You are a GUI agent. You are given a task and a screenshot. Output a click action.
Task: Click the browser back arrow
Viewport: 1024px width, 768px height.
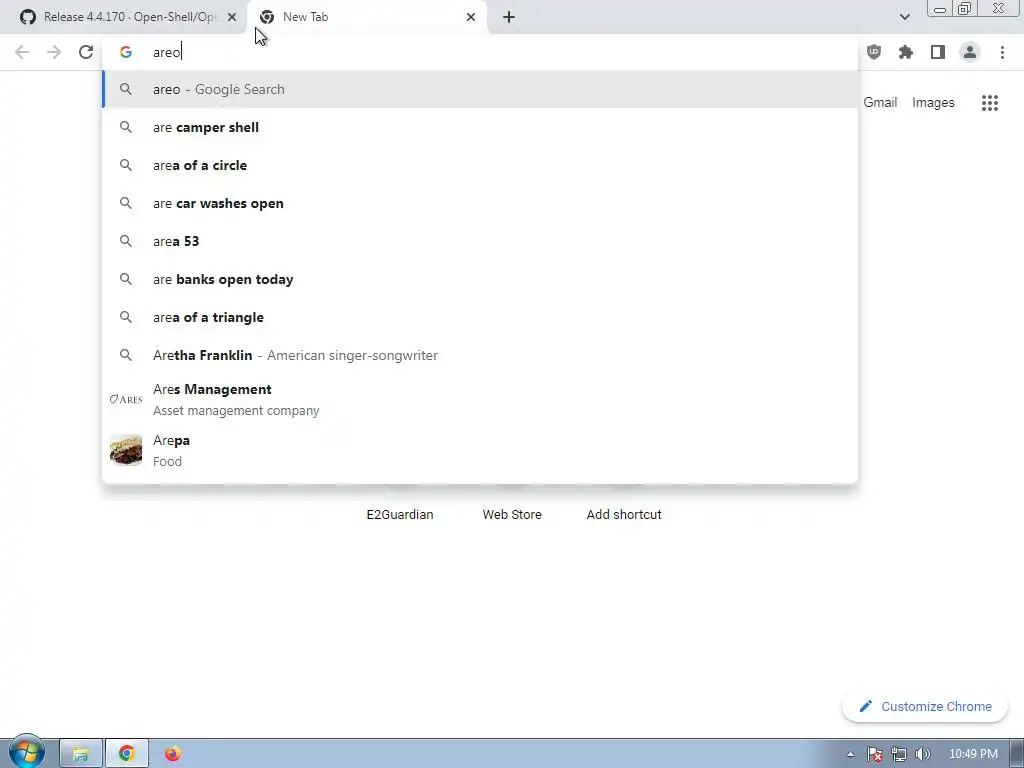22,52
